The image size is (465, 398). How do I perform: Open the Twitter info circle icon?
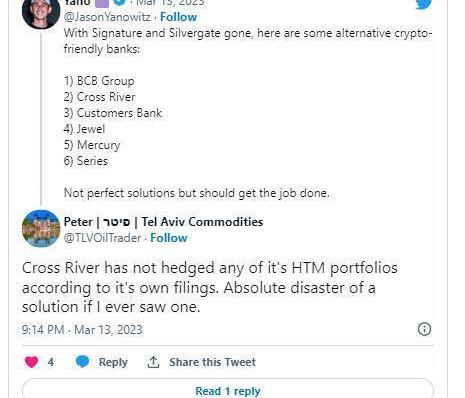[x=424, y=329]
